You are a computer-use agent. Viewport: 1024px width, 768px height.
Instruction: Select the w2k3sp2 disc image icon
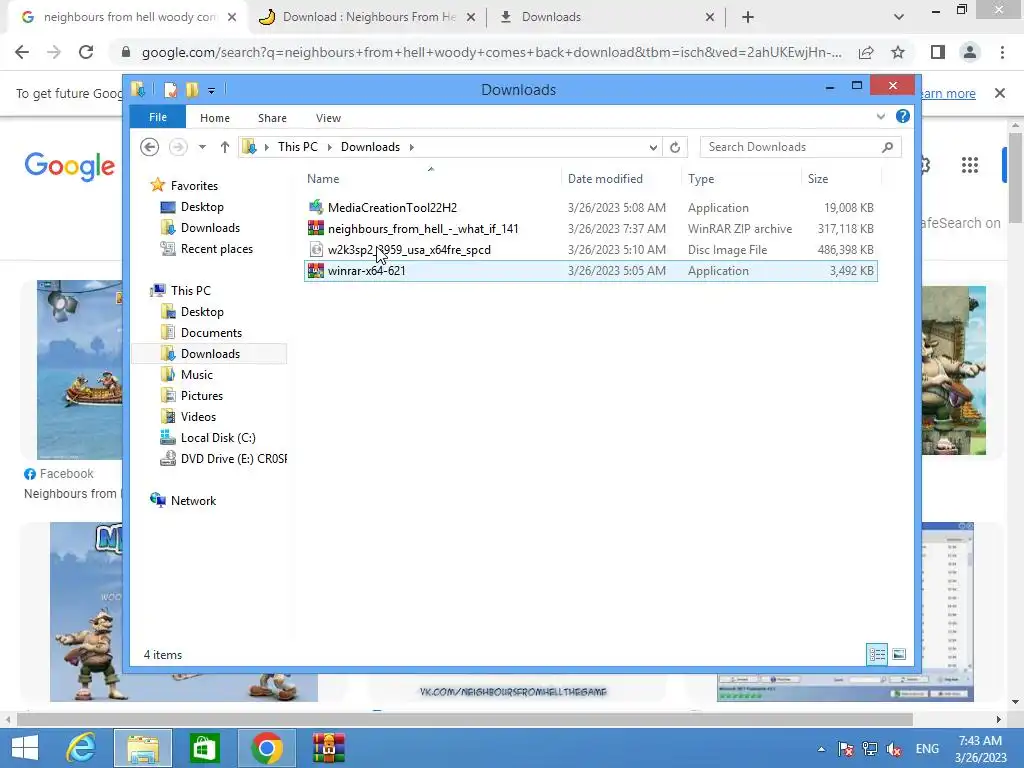[x=316, y=249]
